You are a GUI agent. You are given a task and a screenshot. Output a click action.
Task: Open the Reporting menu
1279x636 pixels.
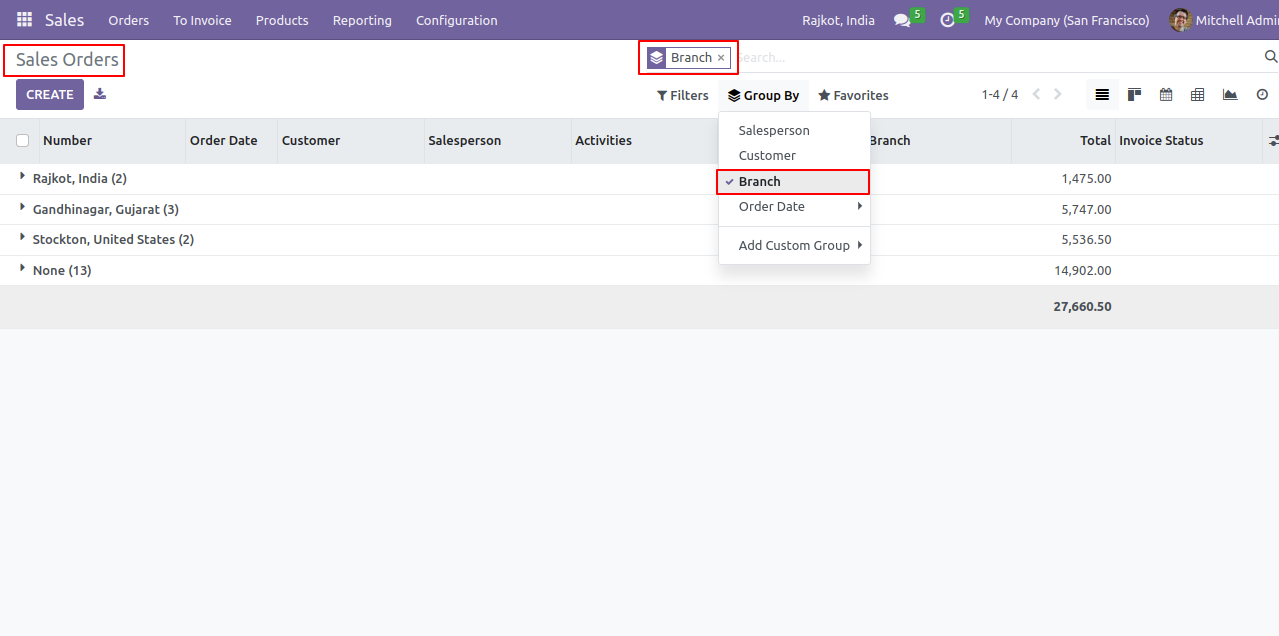click(362, 20)
